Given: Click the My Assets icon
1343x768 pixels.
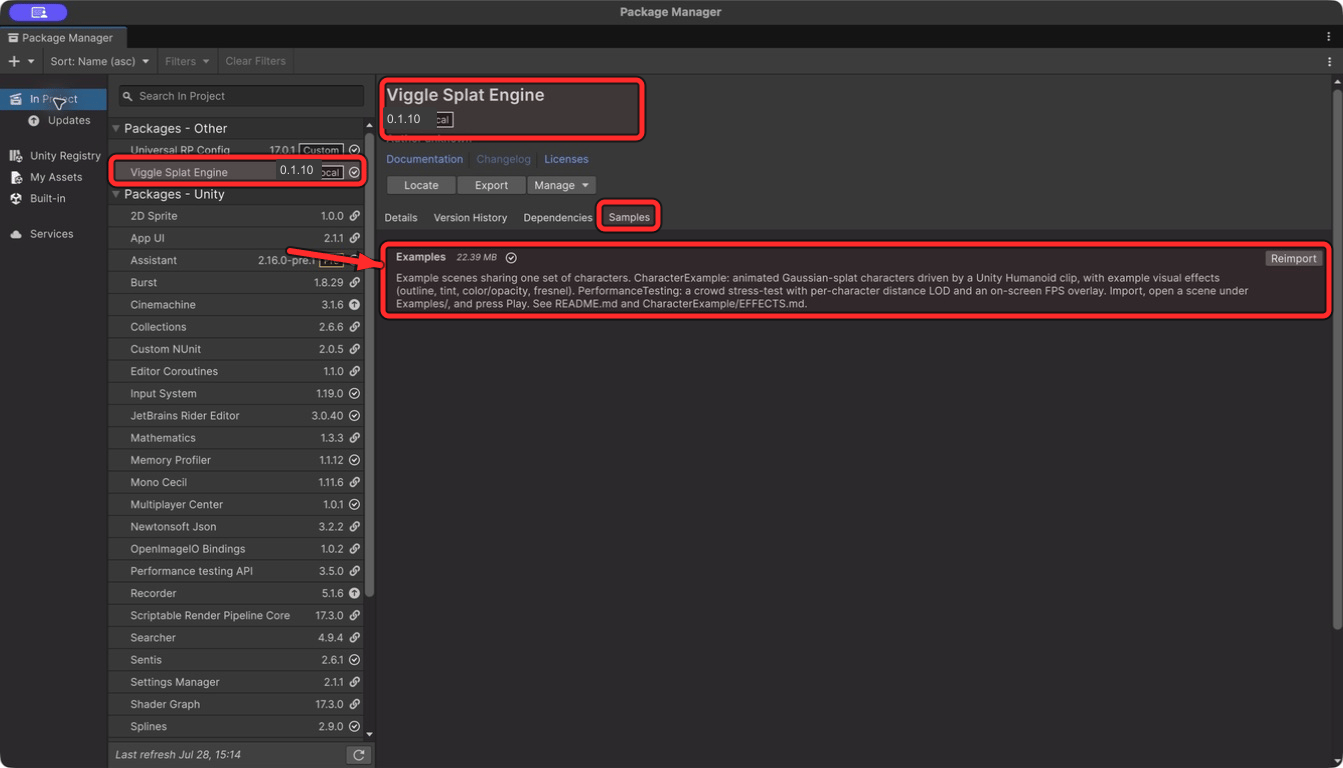Looking at the screenshot, I should tap(16, 177).
